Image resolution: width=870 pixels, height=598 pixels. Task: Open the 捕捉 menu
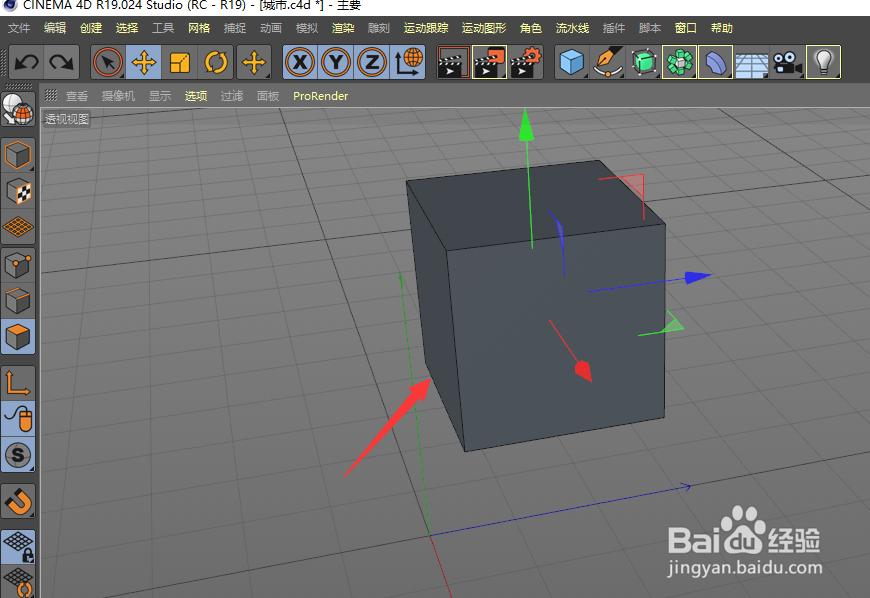[x=235, y=28]
